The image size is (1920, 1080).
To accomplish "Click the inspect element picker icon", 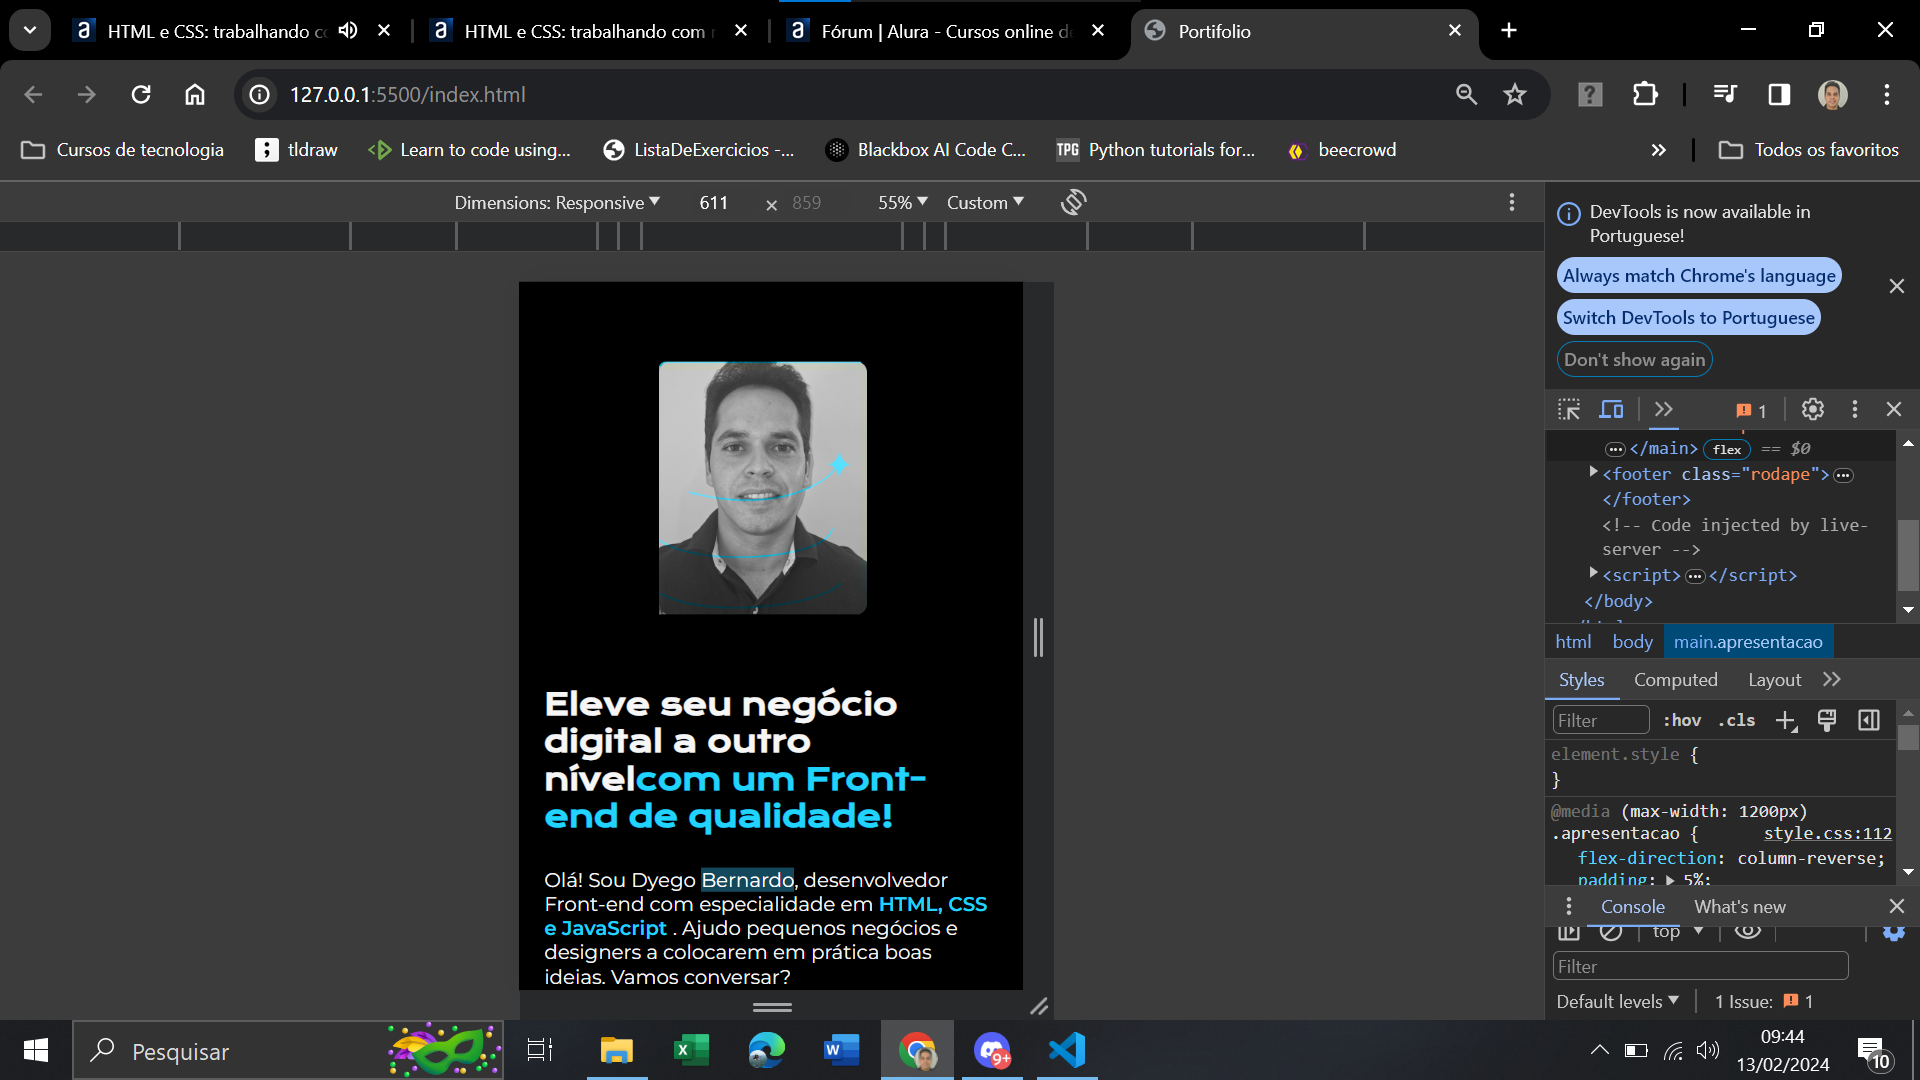I will 1569,410.
